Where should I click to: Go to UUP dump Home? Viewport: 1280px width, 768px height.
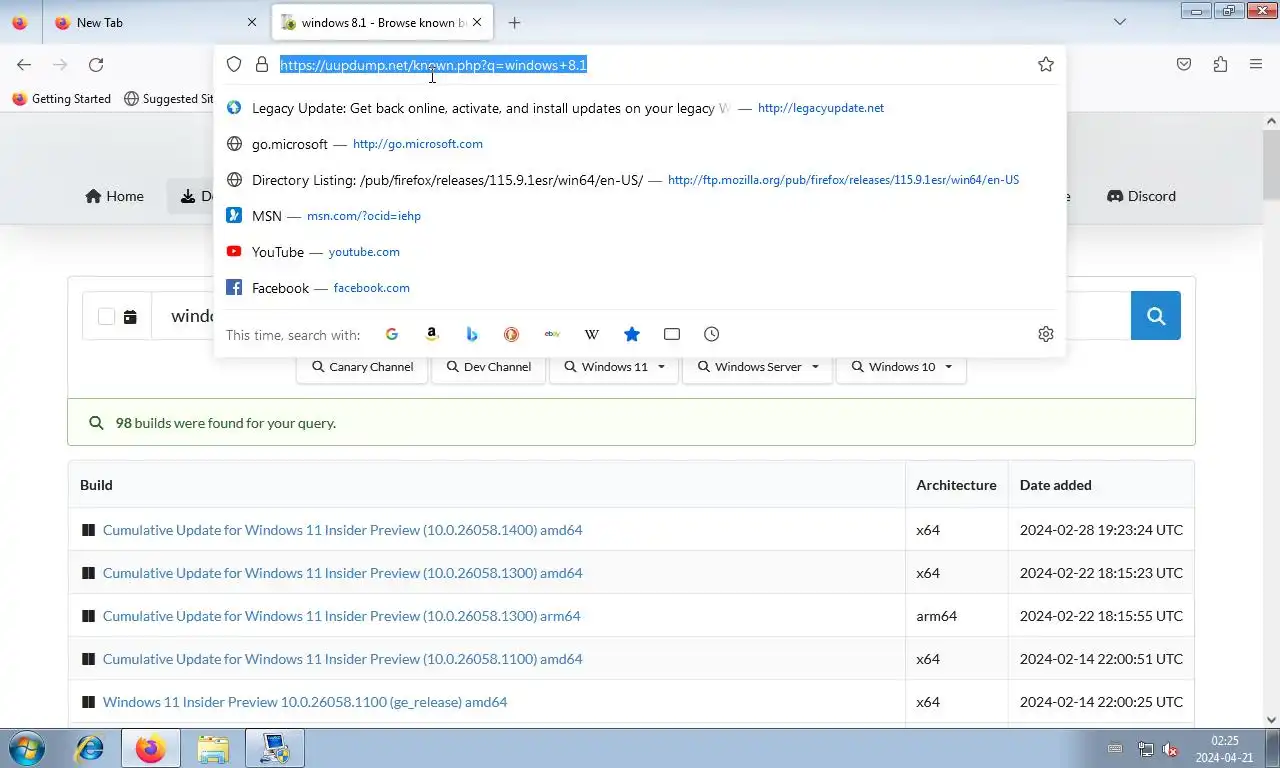coord(115,196)
